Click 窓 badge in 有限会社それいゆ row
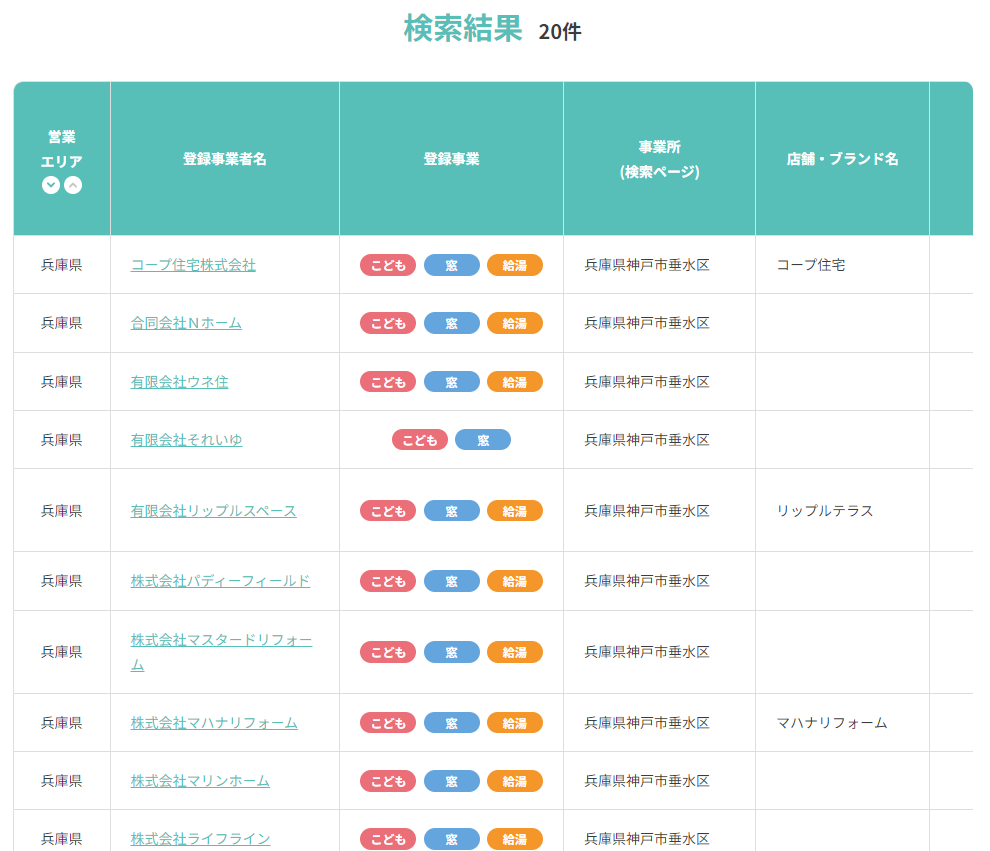Image resolution: width=990 pixels, height=851 pixels. click(x=483, y=440)
